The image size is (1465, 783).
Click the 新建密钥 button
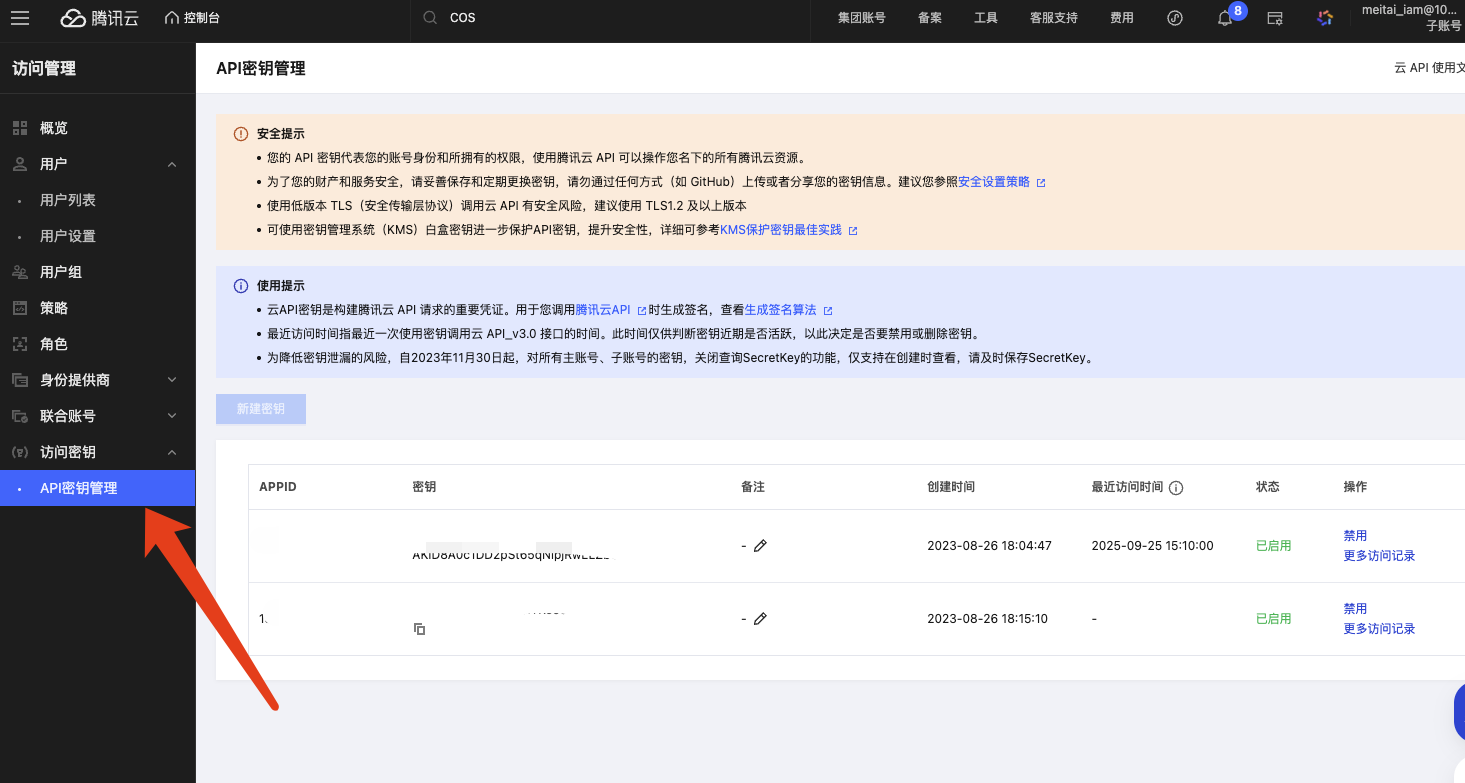click(x=261, y=409)
